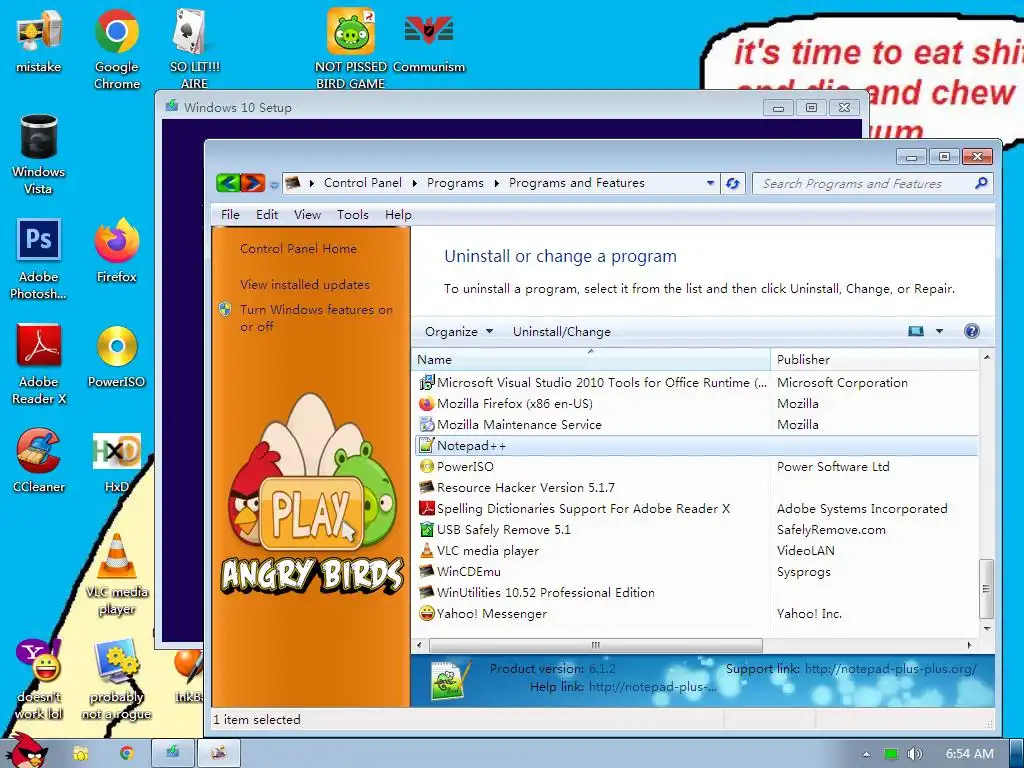
Task: Launch NOT PISSED BIRD GAME icon
Action: [351, 49]
